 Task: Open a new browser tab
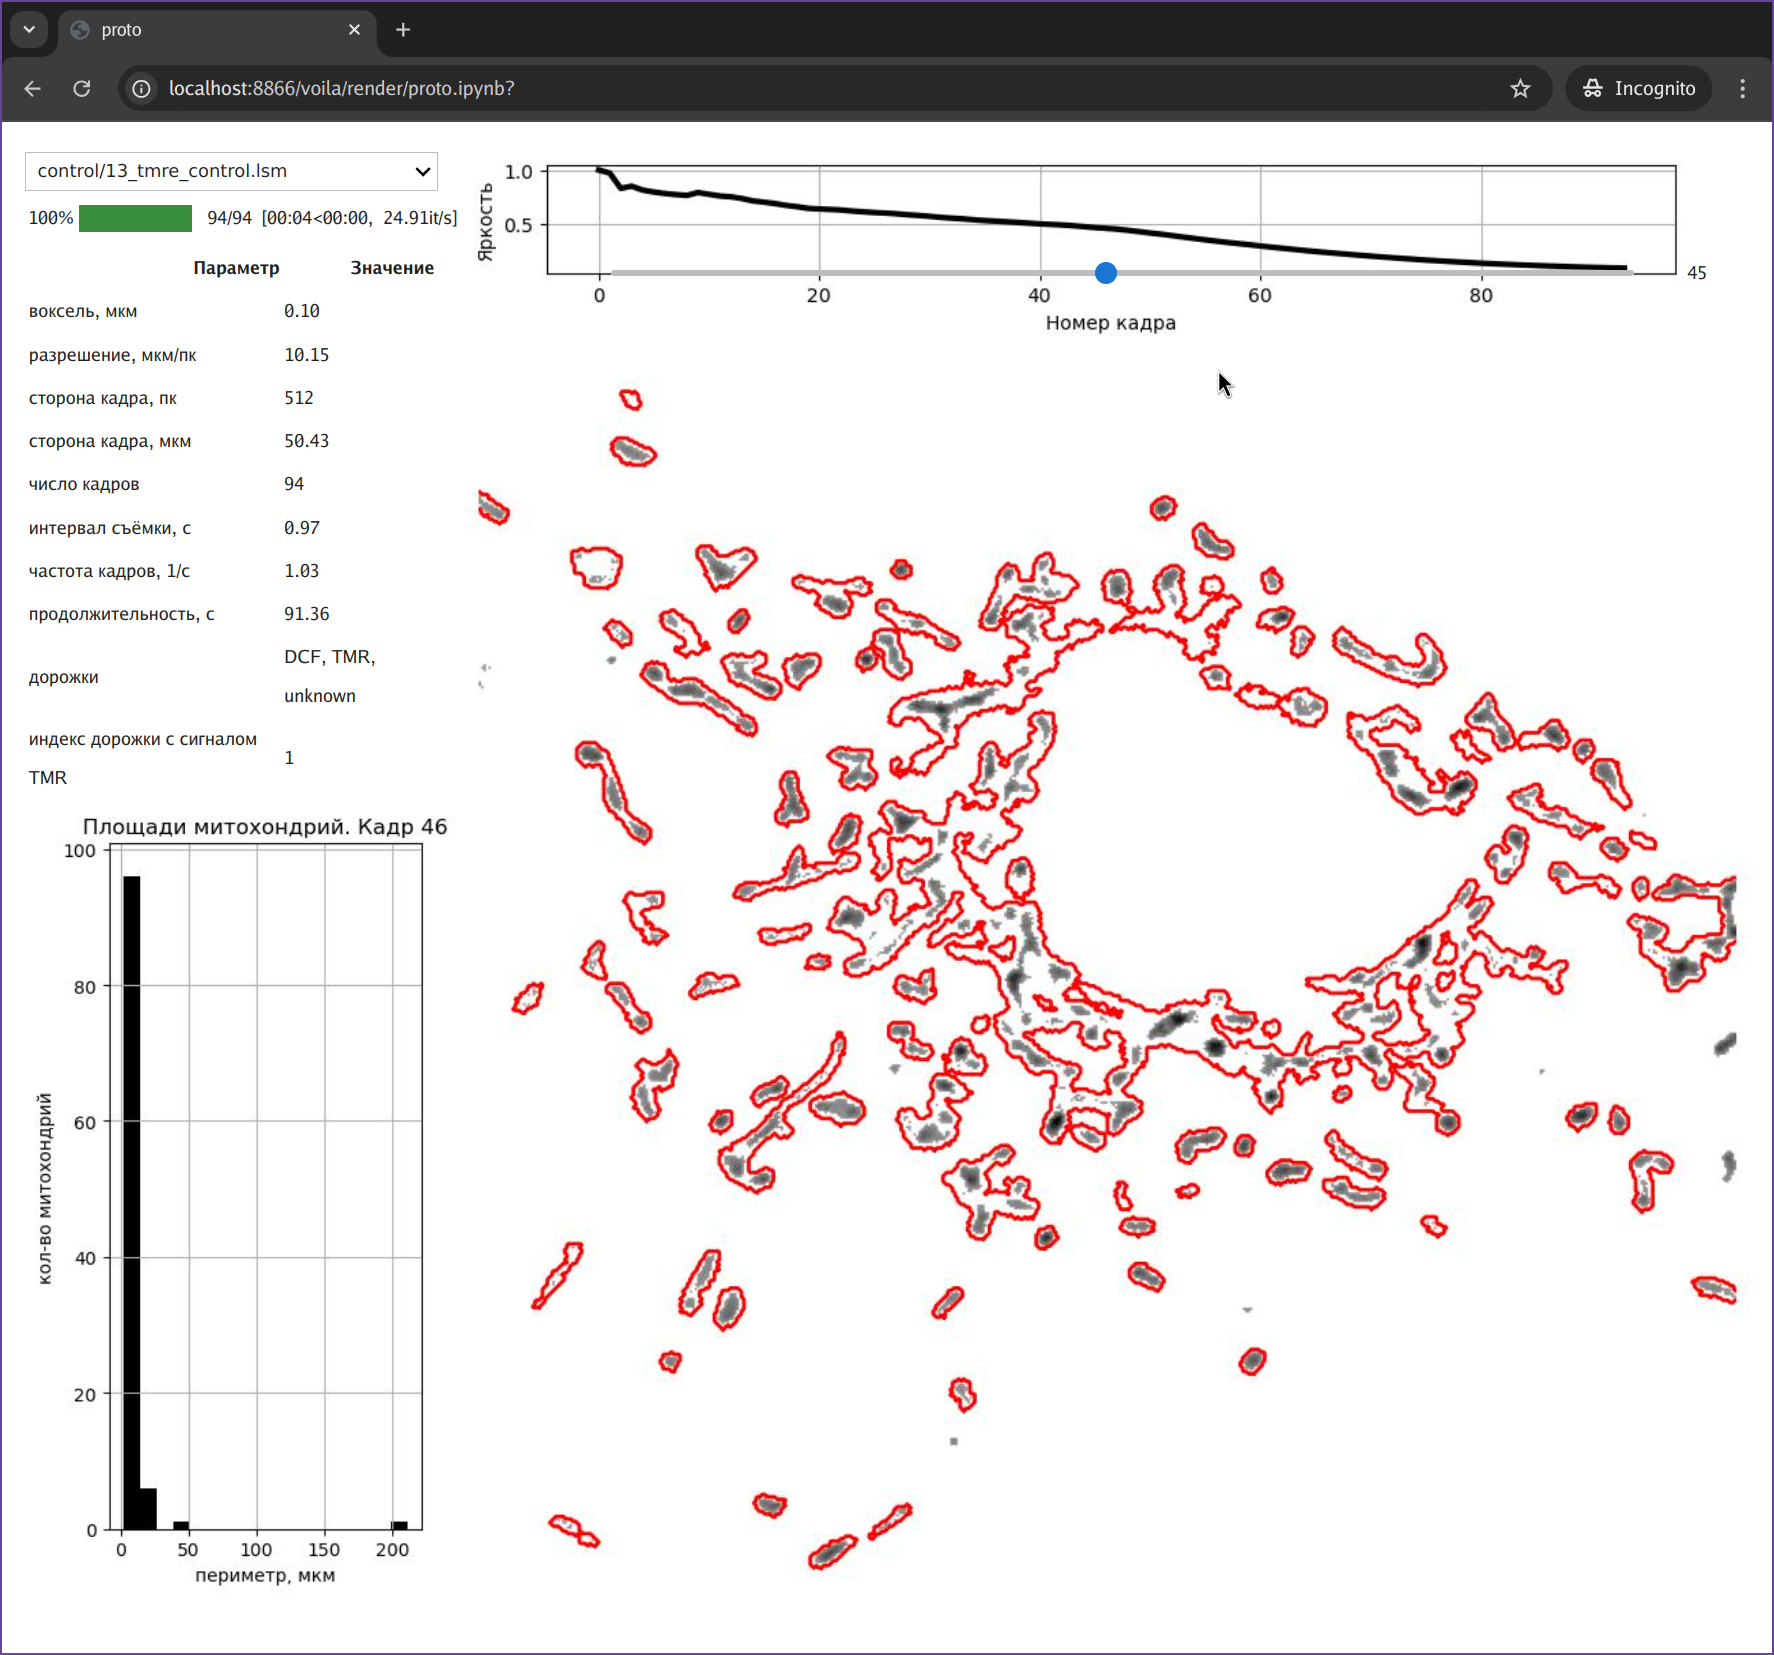403,30
